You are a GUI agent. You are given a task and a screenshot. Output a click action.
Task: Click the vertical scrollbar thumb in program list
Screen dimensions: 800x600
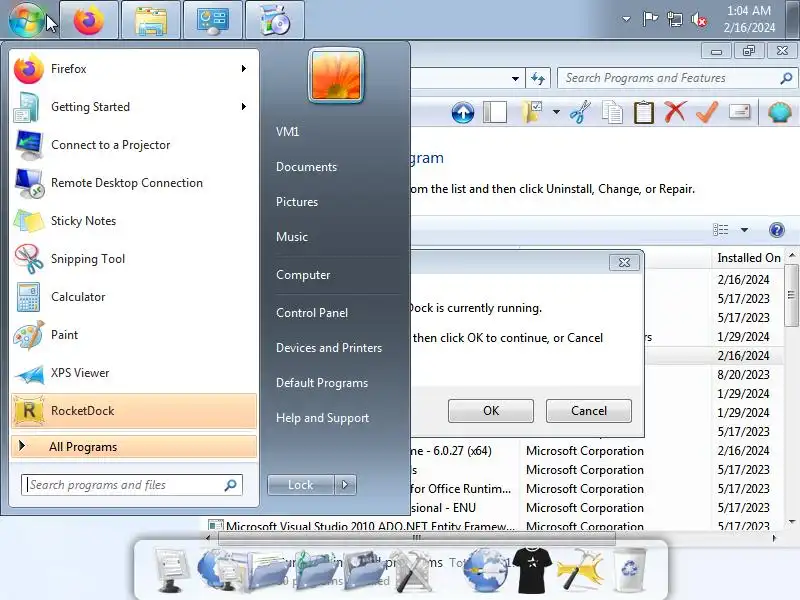click(x=791, y=295)
